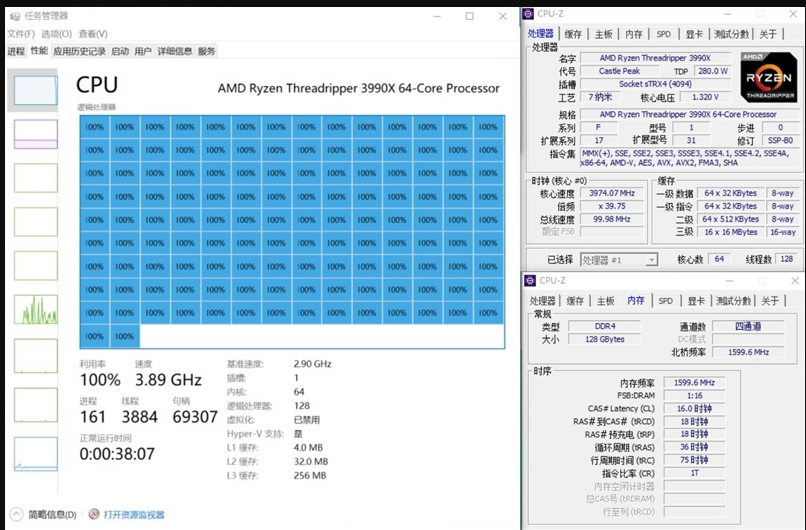Image resolution: width=806 pixels, height=530 pixels.
Task: Click the 打开资源监视器 link
Action: 134,514
